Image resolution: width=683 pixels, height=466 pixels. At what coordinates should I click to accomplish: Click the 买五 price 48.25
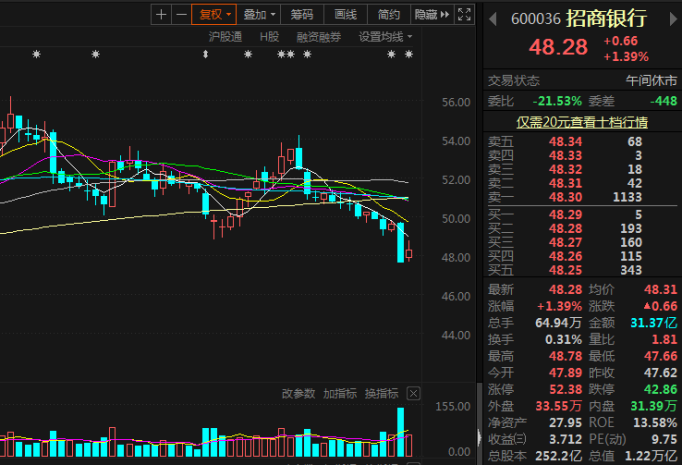click(x=565, y=270)
